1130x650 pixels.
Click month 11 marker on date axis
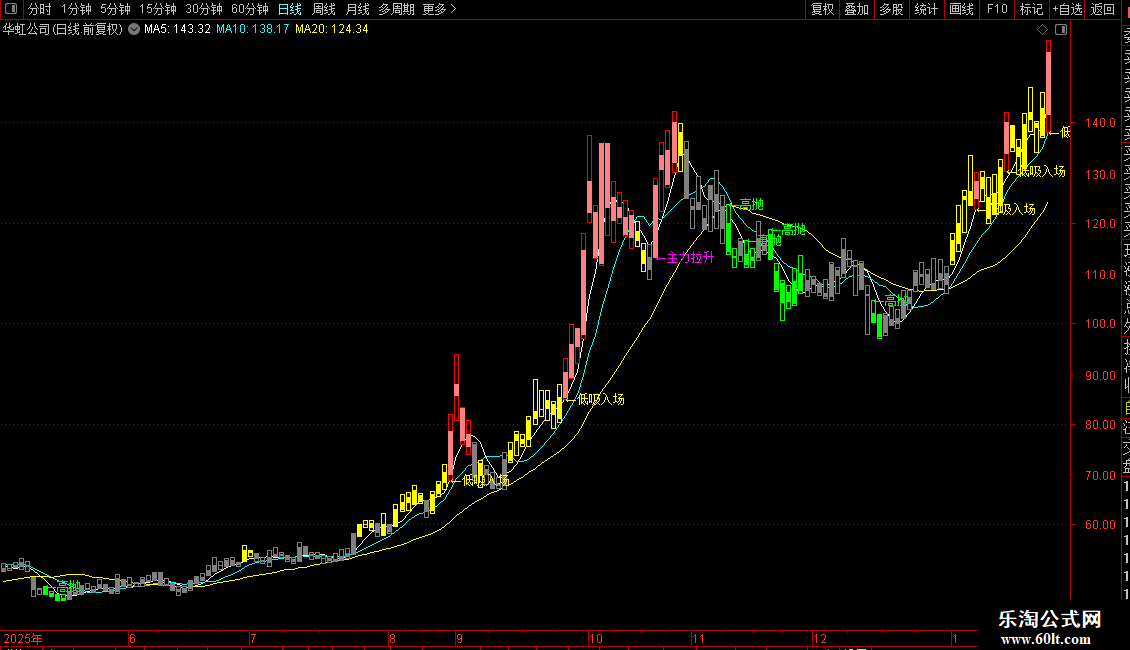pos(698,638)
